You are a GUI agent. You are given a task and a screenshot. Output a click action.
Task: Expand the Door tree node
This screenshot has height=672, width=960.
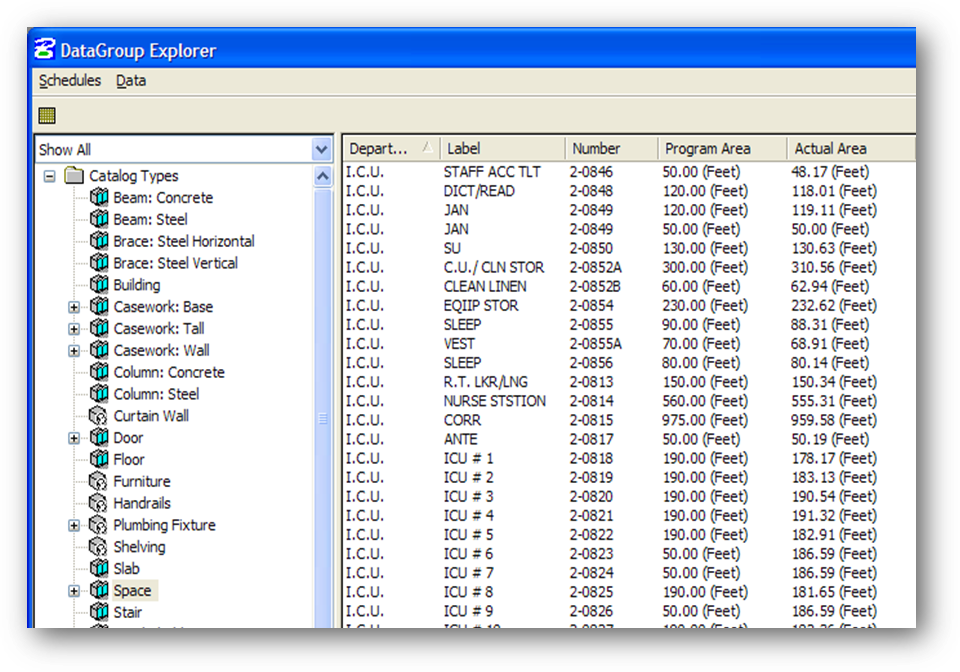pyautogui.click(x=74, y=438)
